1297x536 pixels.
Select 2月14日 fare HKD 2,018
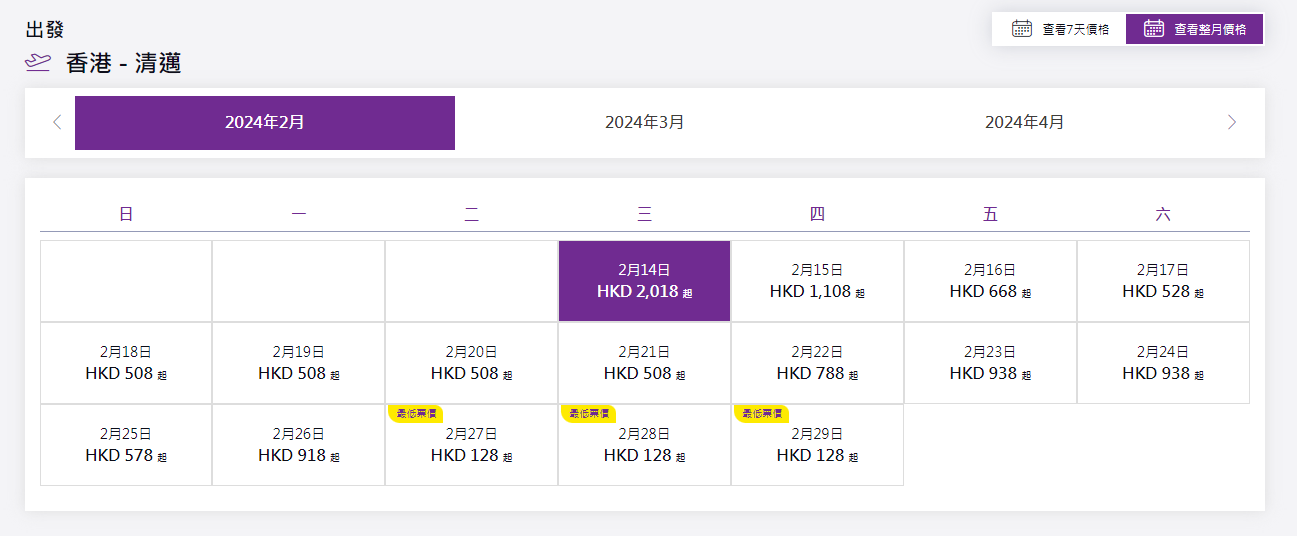644,281
